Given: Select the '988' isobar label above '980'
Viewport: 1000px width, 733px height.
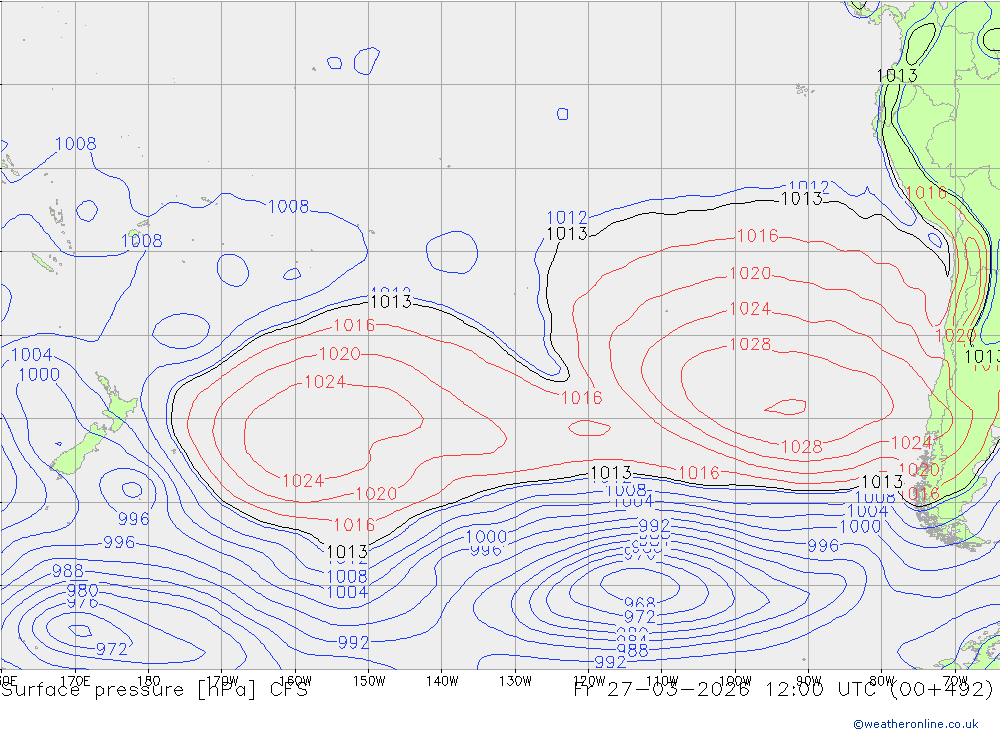Looking at the screenshot, I should pos(68,570).
